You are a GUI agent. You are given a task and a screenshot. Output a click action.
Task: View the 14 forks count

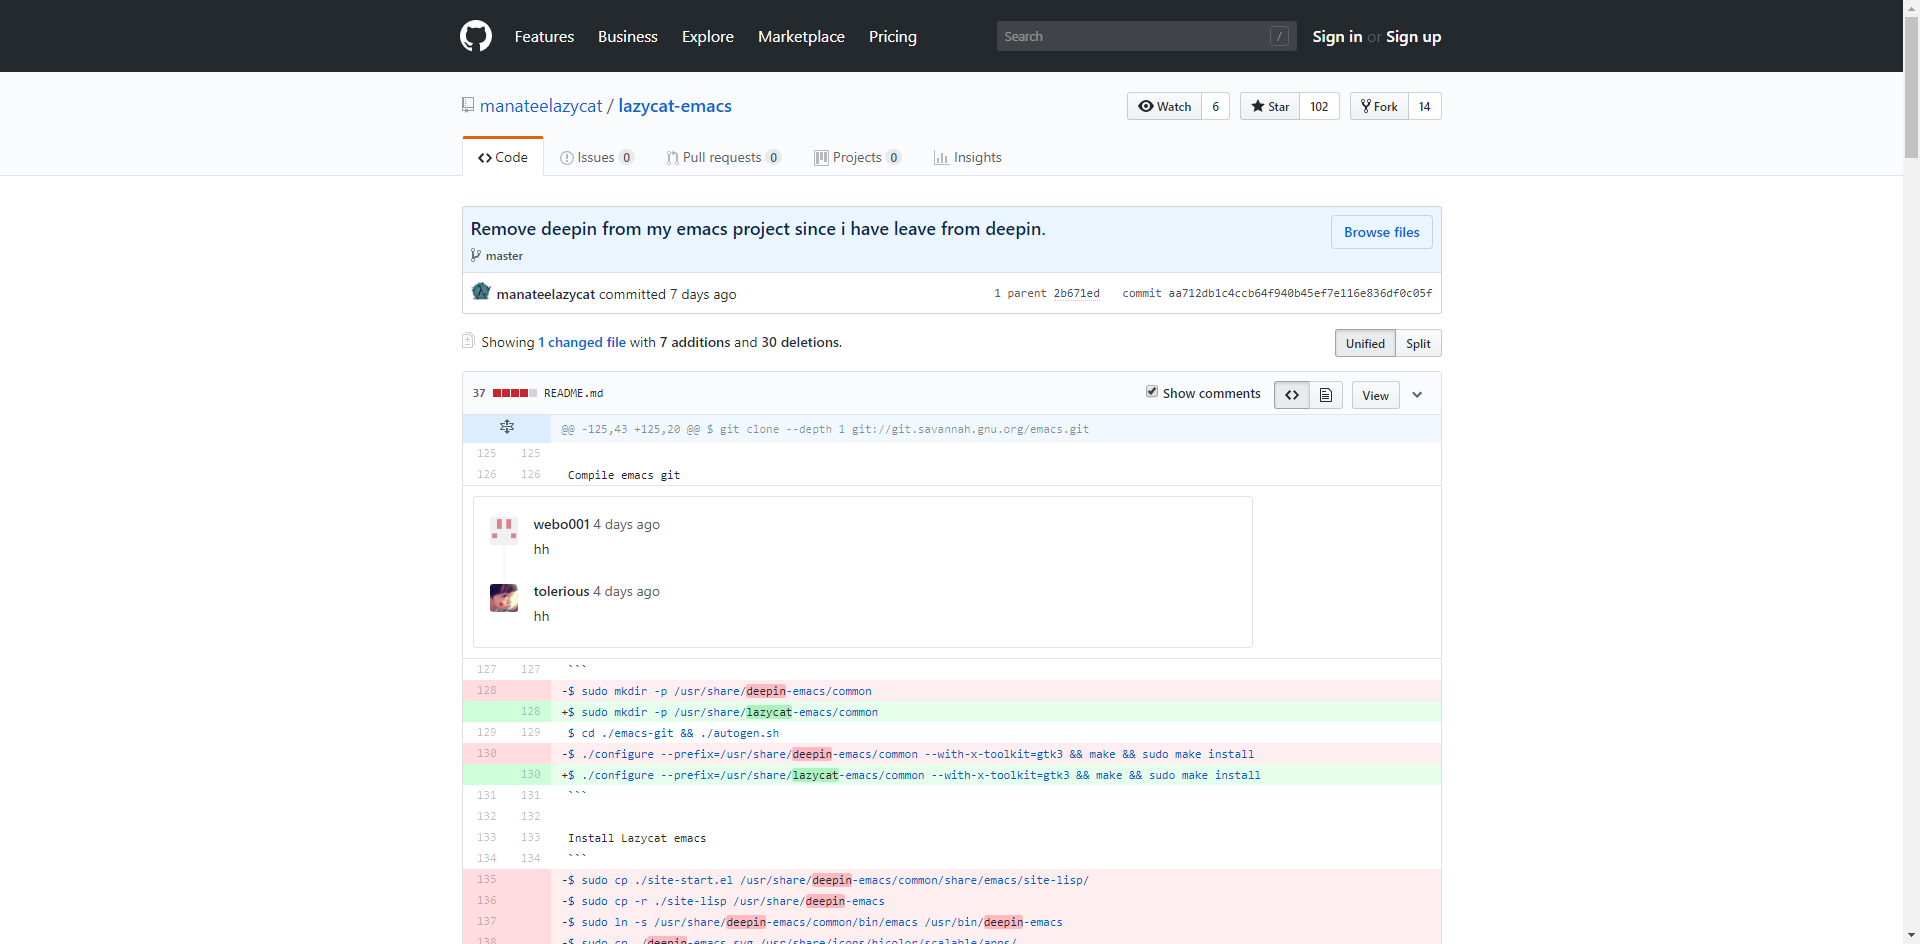coord(1425,106)
